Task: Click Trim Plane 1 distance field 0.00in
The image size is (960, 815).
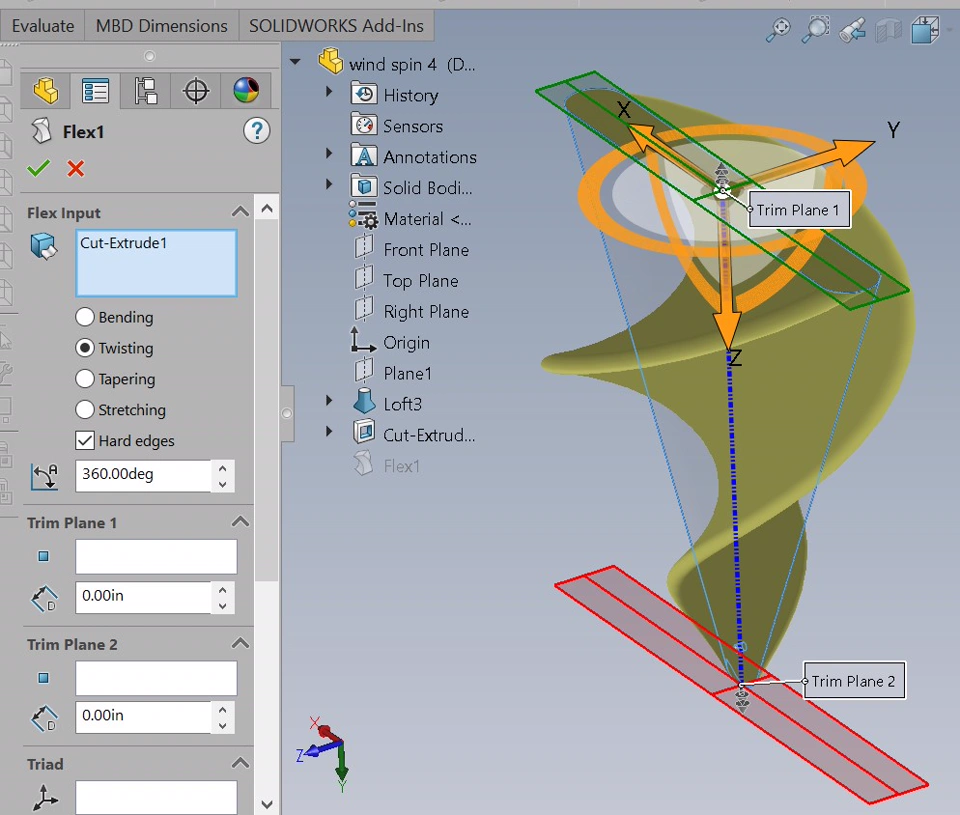Action: (x=143, y=597)
